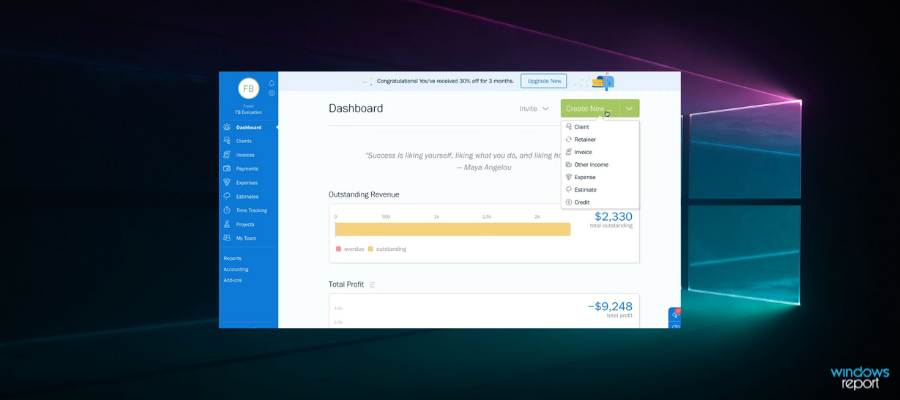Select the Expenses icon in the sidebar
The width and height of the screenshot is (900, 400).
227,182
